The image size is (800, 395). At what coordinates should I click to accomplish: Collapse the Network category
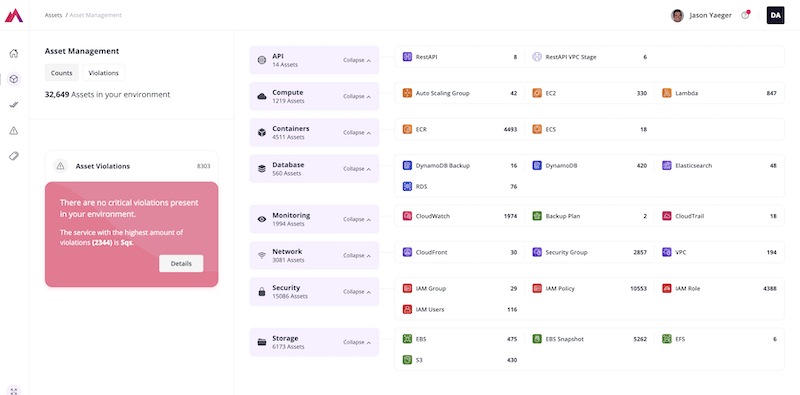tap(357, 256)
